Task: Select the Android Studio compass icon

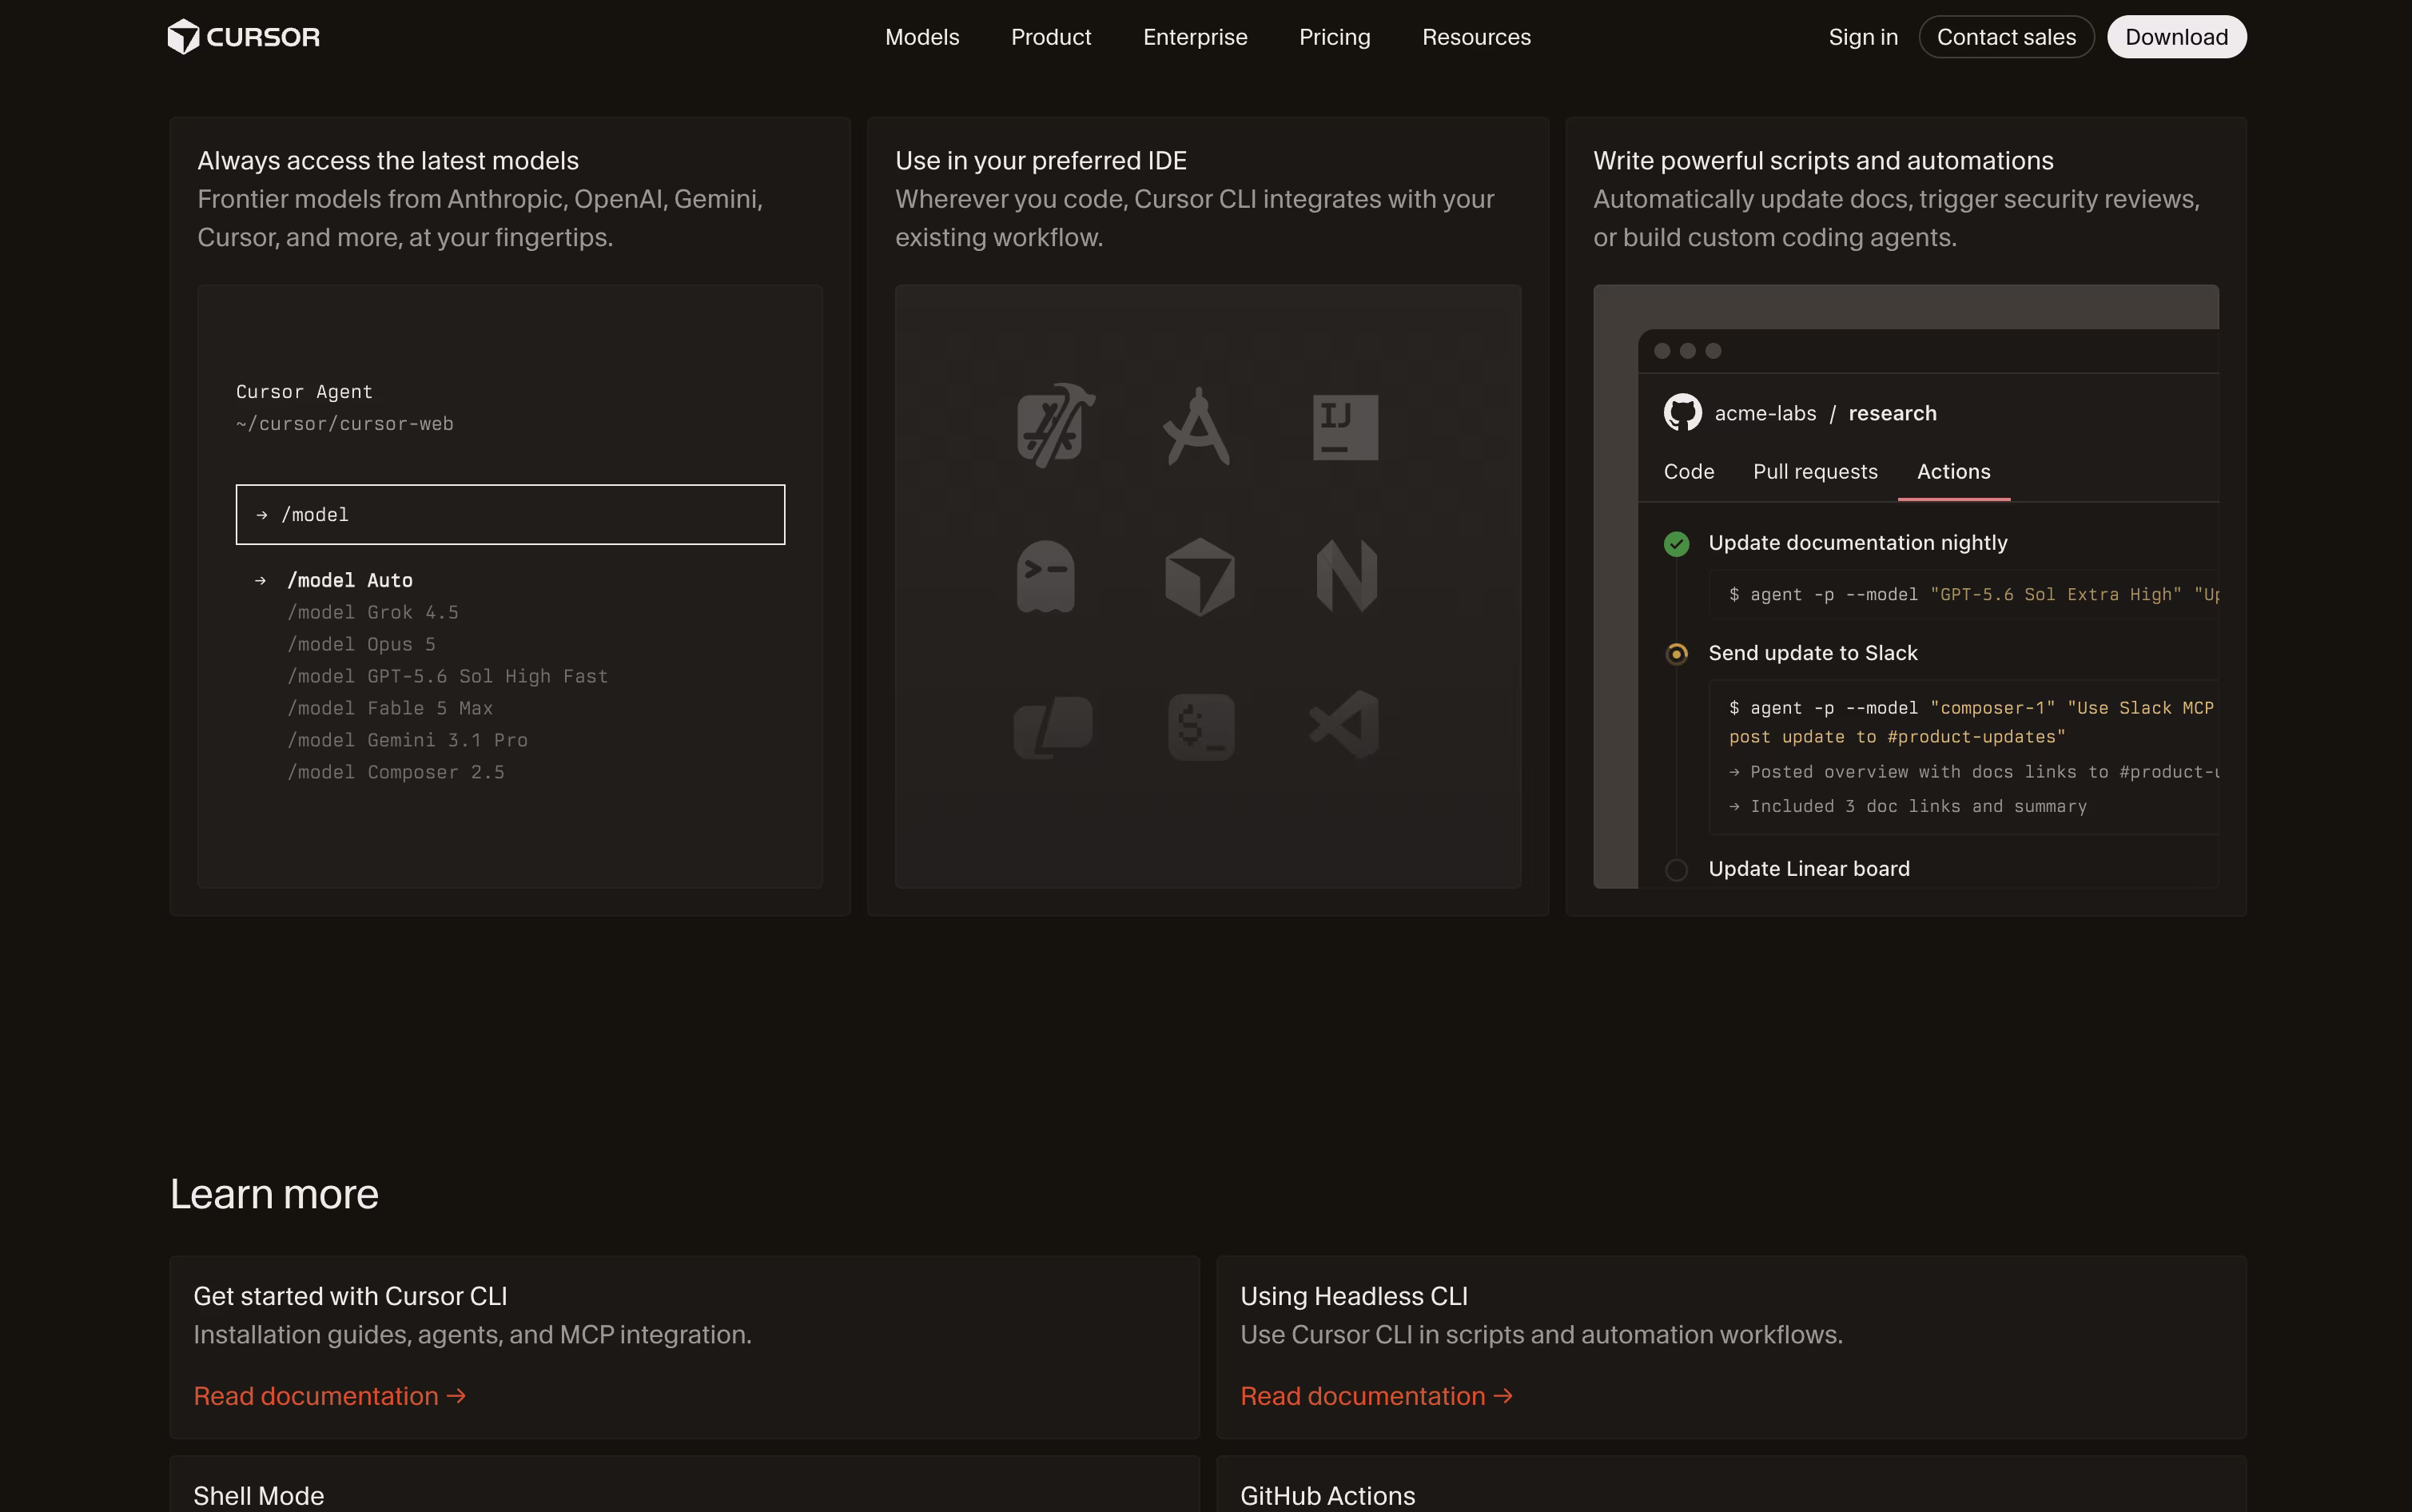Action: [1198, 427]
